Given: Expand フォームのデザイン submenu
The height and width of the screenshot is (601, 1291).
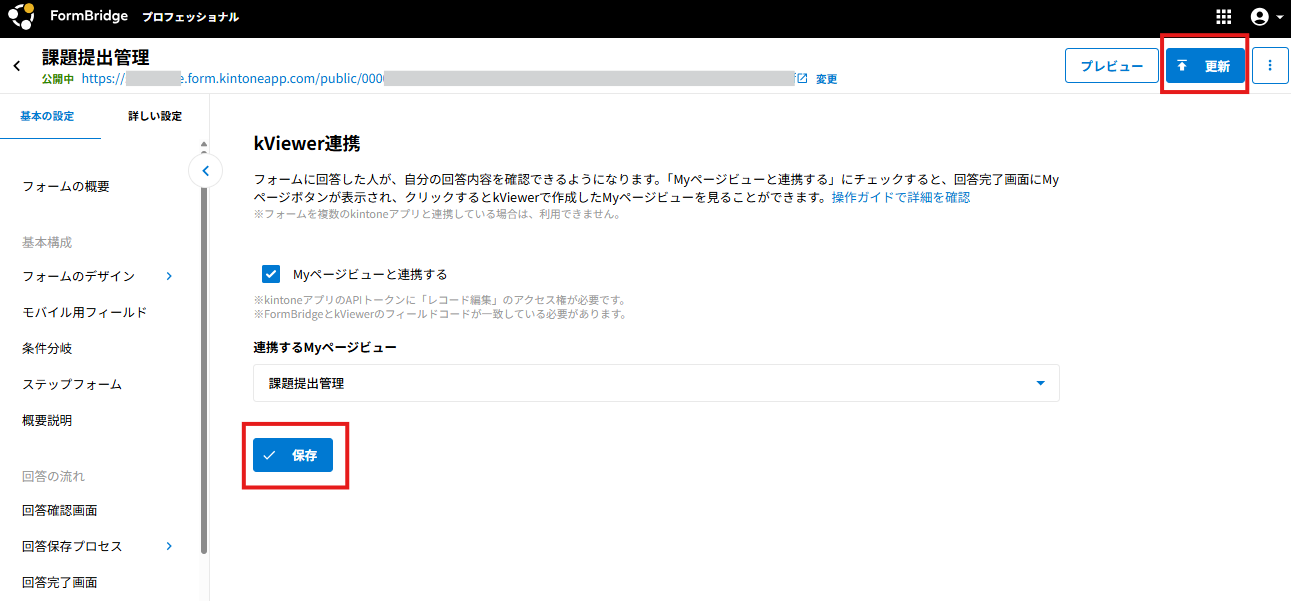Looking at the screenshot, I should (168, 276).
